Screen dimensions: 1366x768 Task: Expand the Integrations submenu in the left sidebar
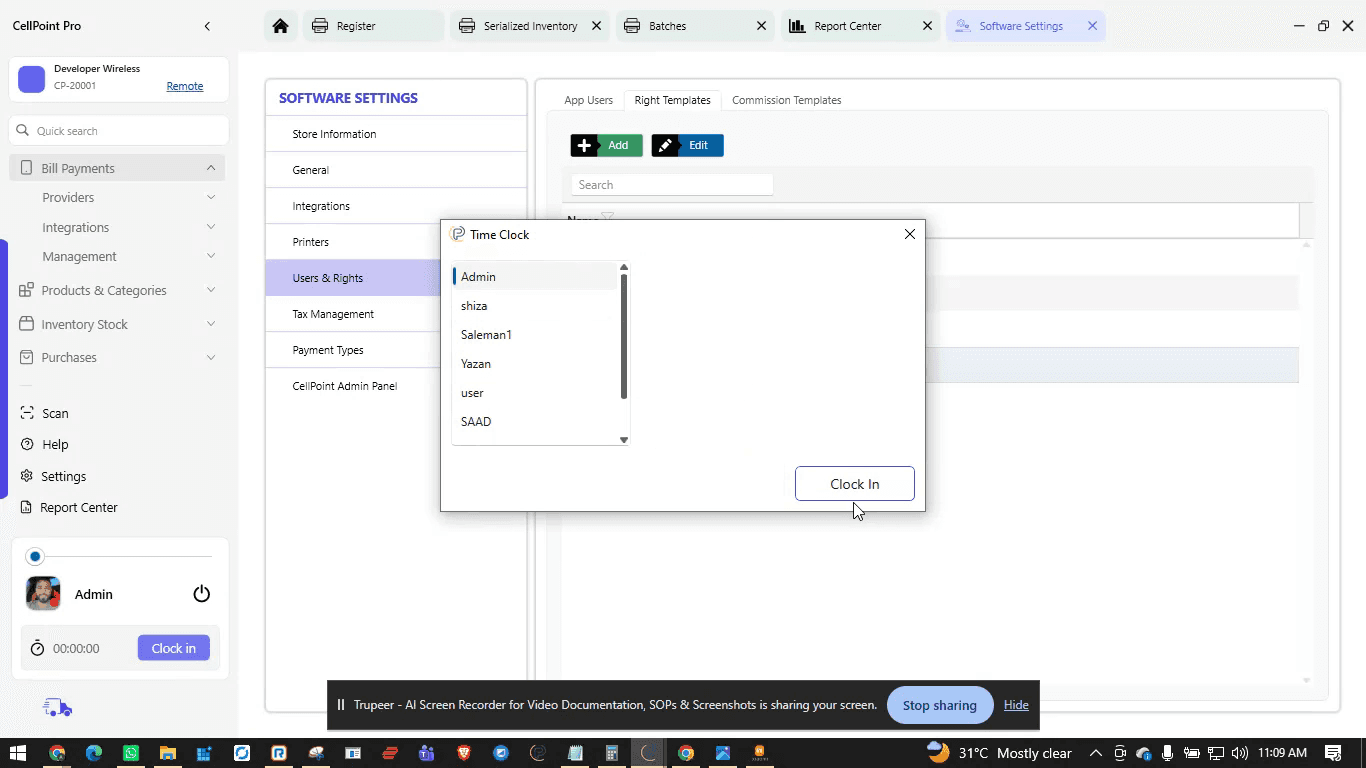pyautogui.click(x=211, y=227)
